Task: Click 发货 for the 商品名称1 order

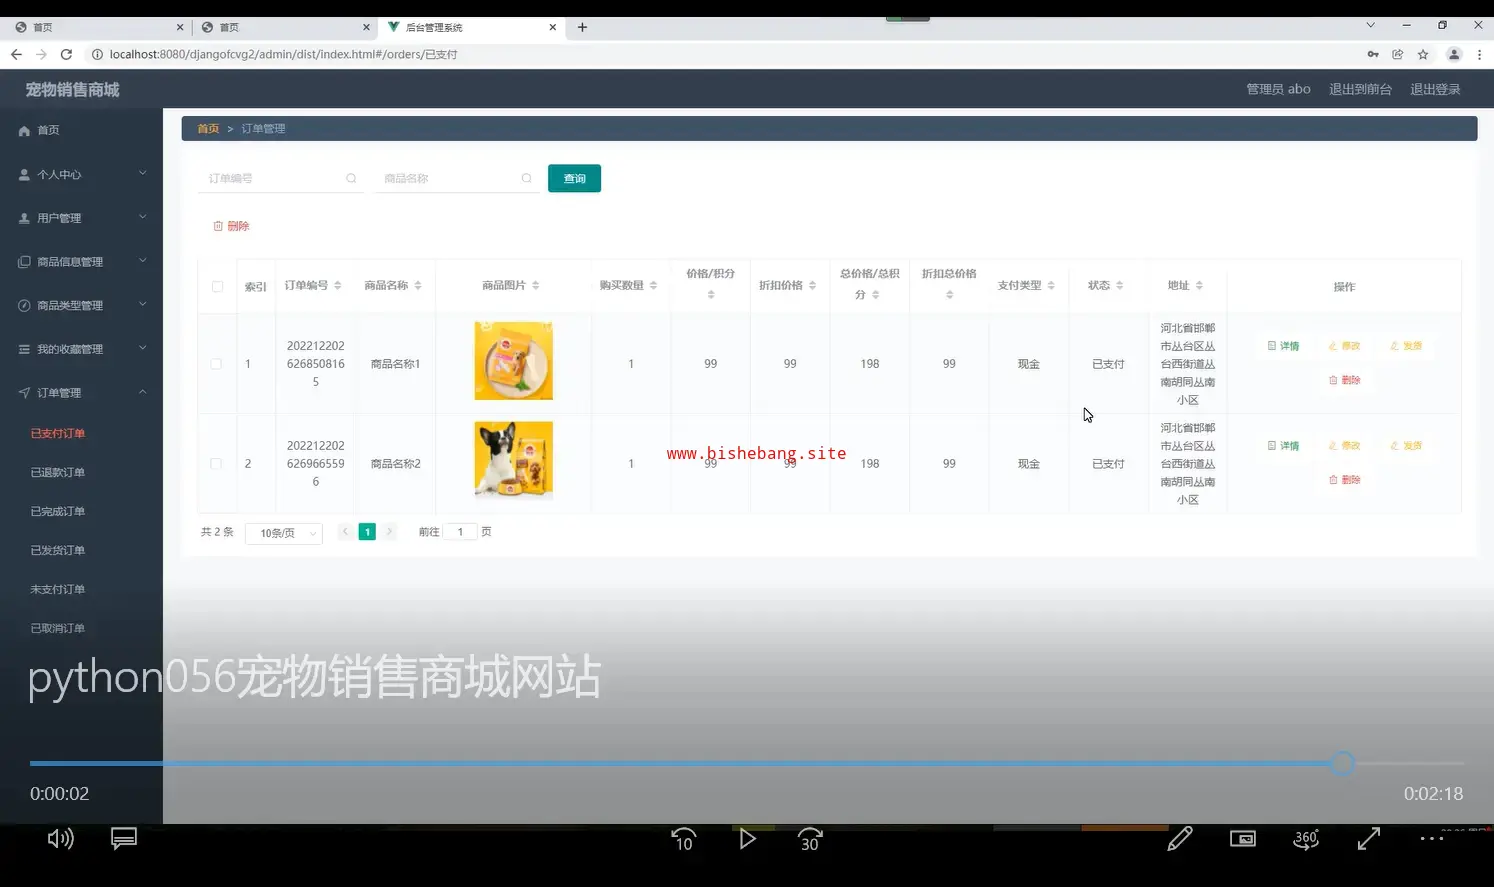Action: [1406, 346]
